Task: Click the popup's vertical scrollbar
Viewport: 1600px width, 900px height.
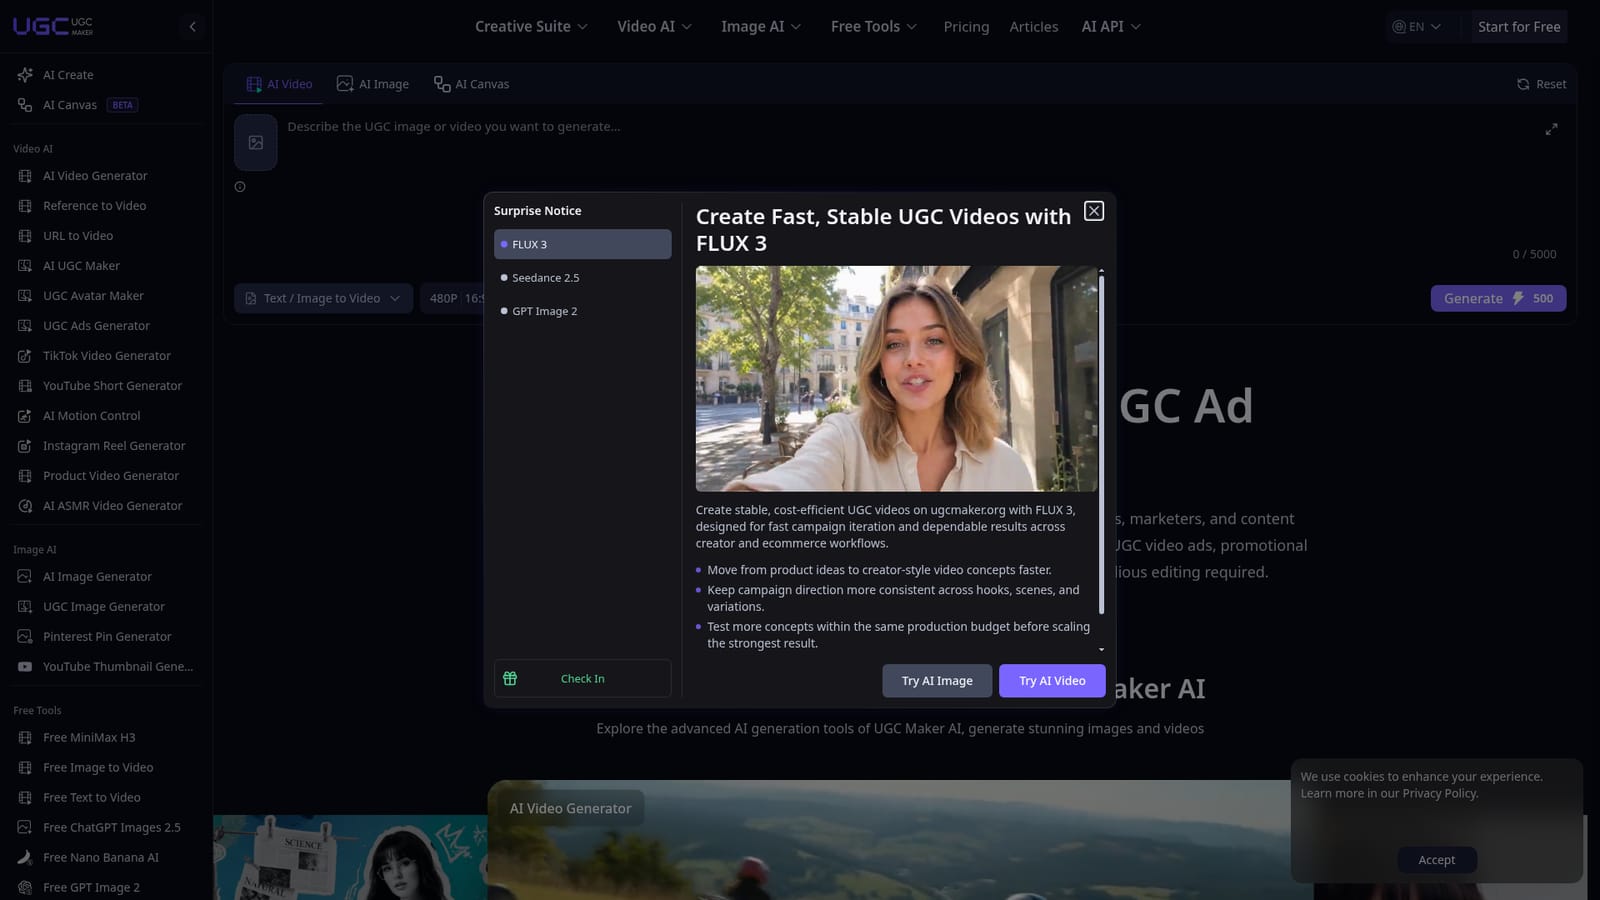Action: tap(1101, 445)
